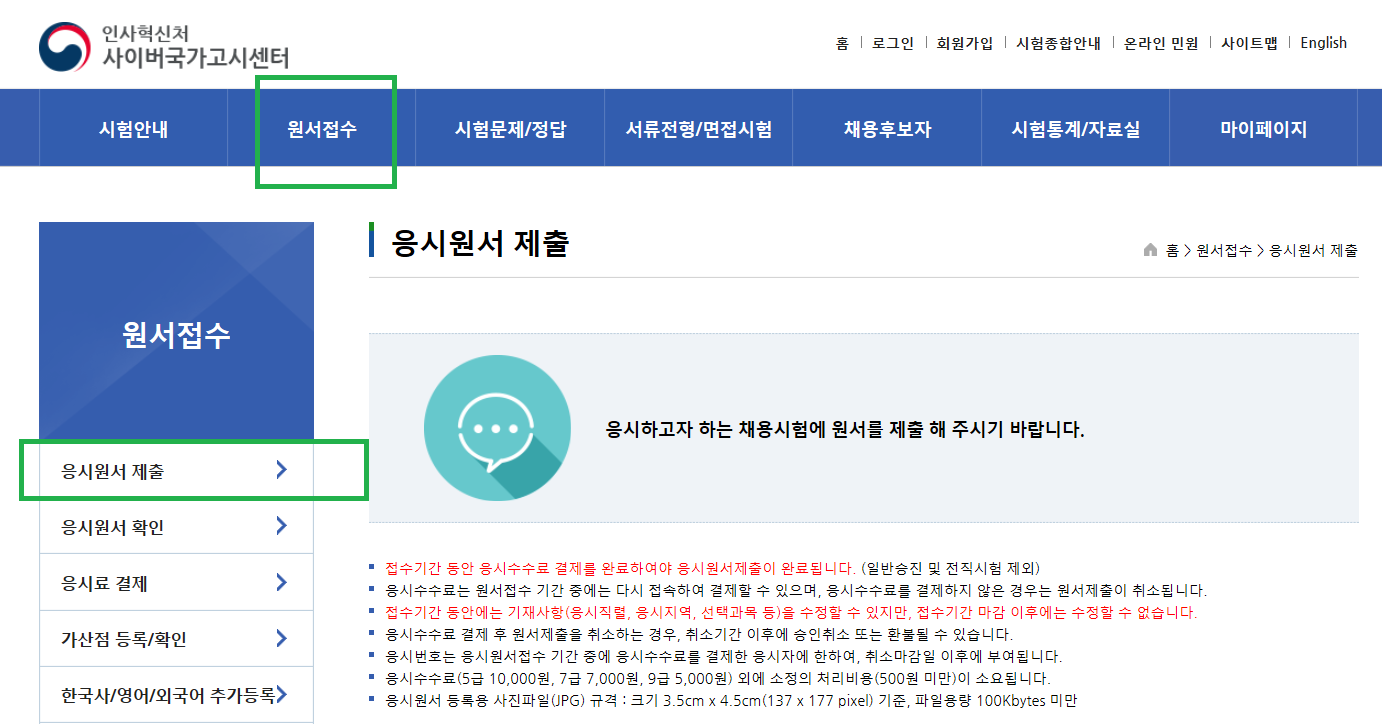The height and width of the screenshot is (724, 1382).
Task: Click the teal speech bubble icon
Action: coord(497,427)
